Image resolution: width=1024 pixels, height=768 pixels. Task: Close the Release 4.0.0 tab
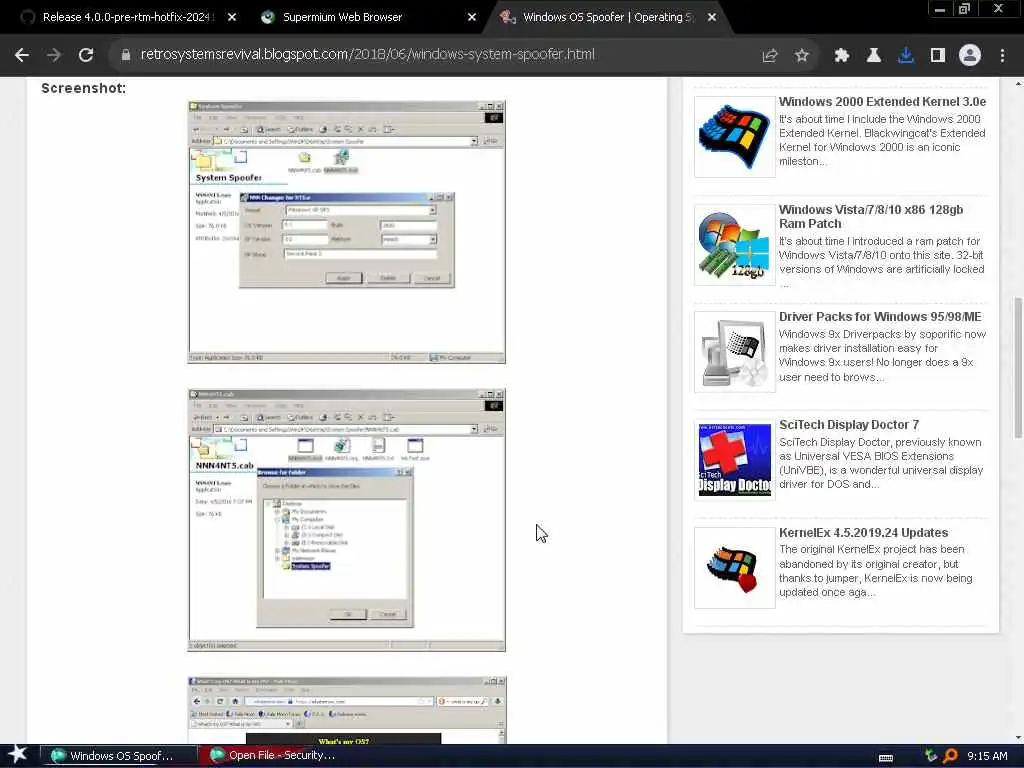232,17
